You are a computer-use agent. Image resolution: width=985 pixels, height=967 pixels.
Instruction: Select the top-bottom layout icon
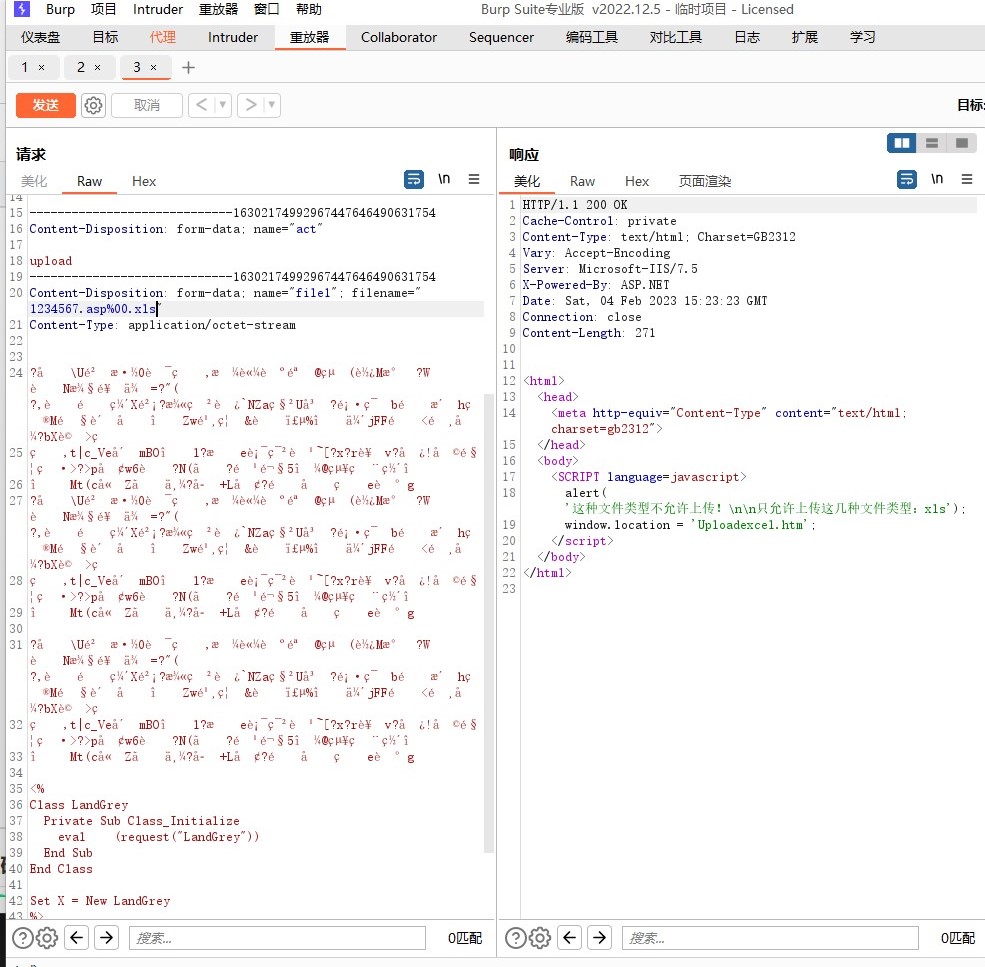[x=932, y=143]
